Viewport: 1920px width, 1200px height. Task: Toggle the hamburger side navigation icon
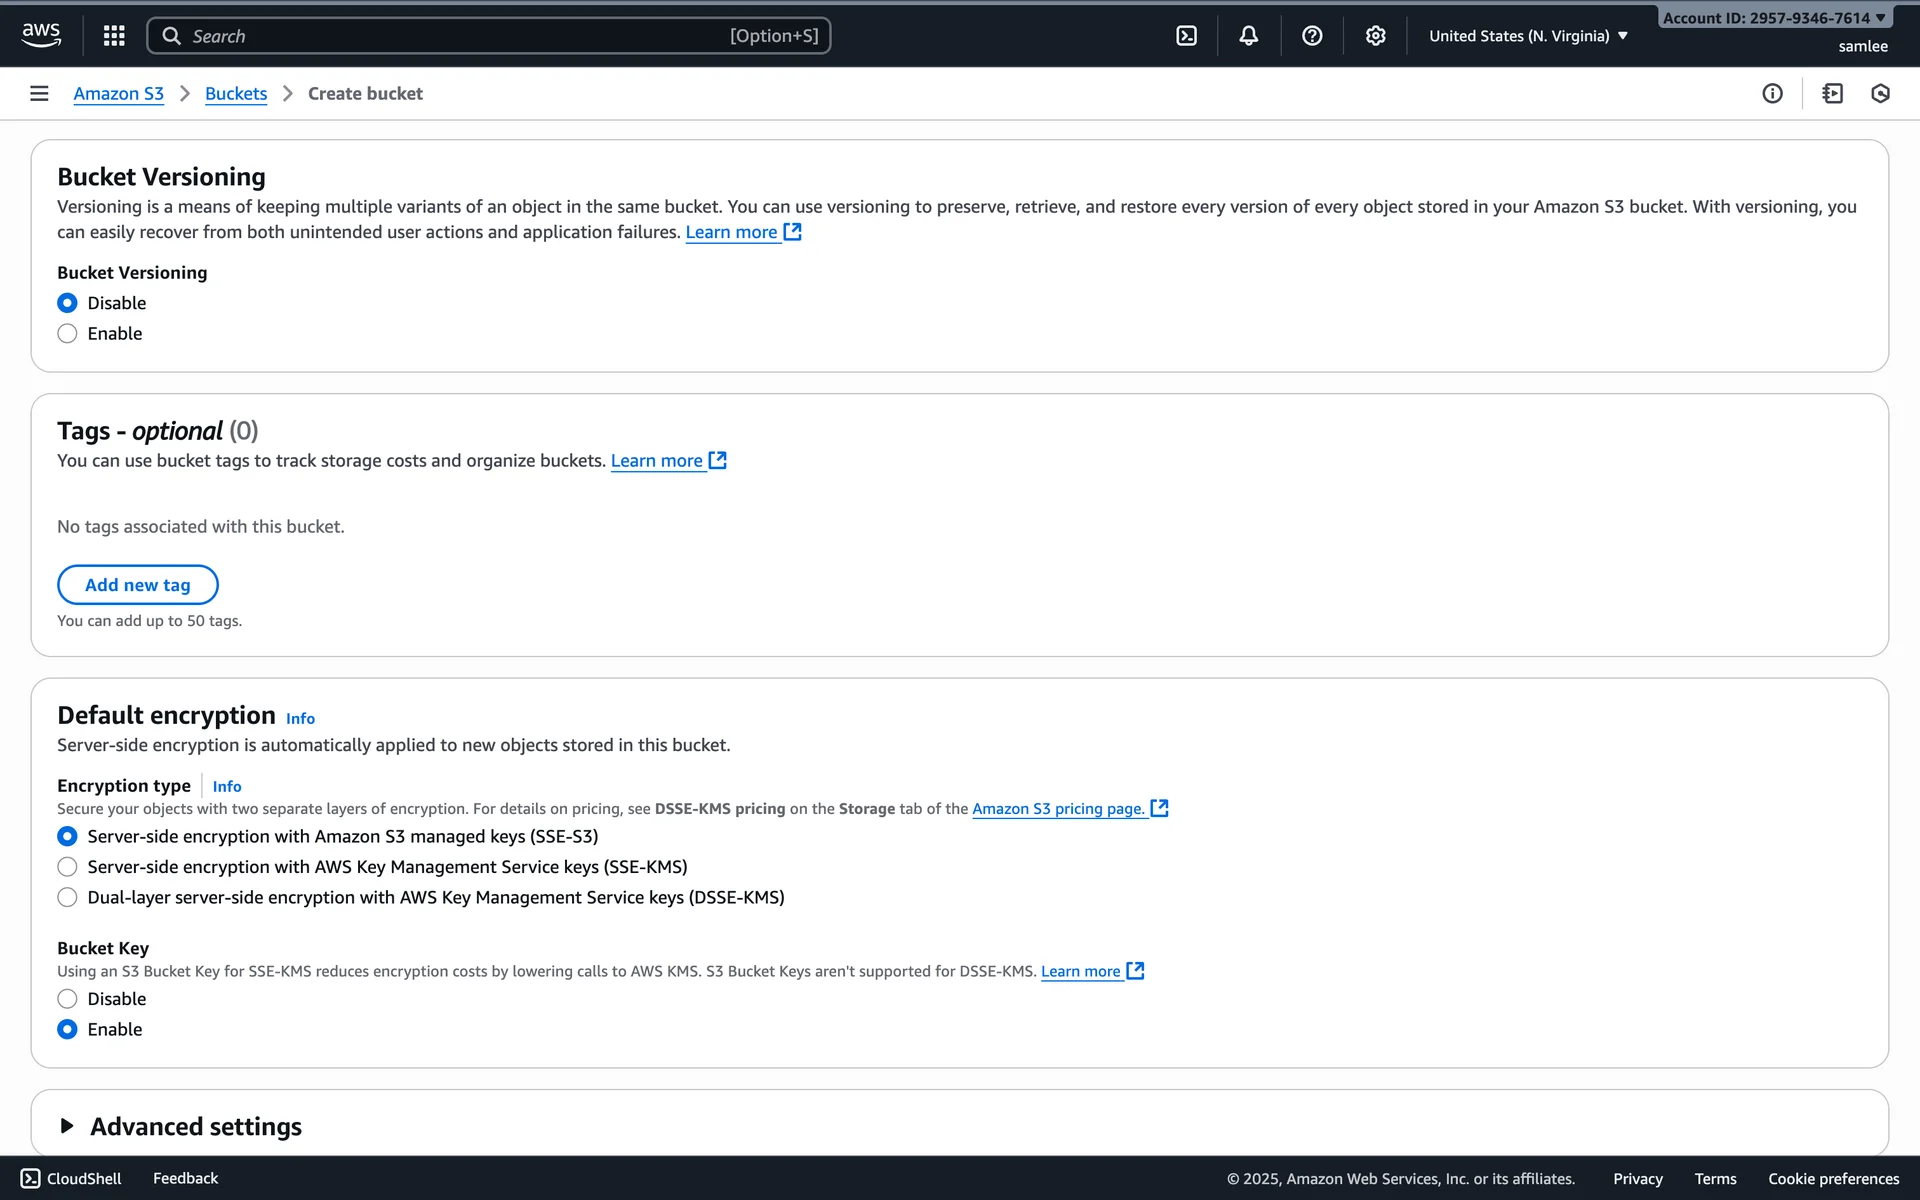[x=39, y=93]
